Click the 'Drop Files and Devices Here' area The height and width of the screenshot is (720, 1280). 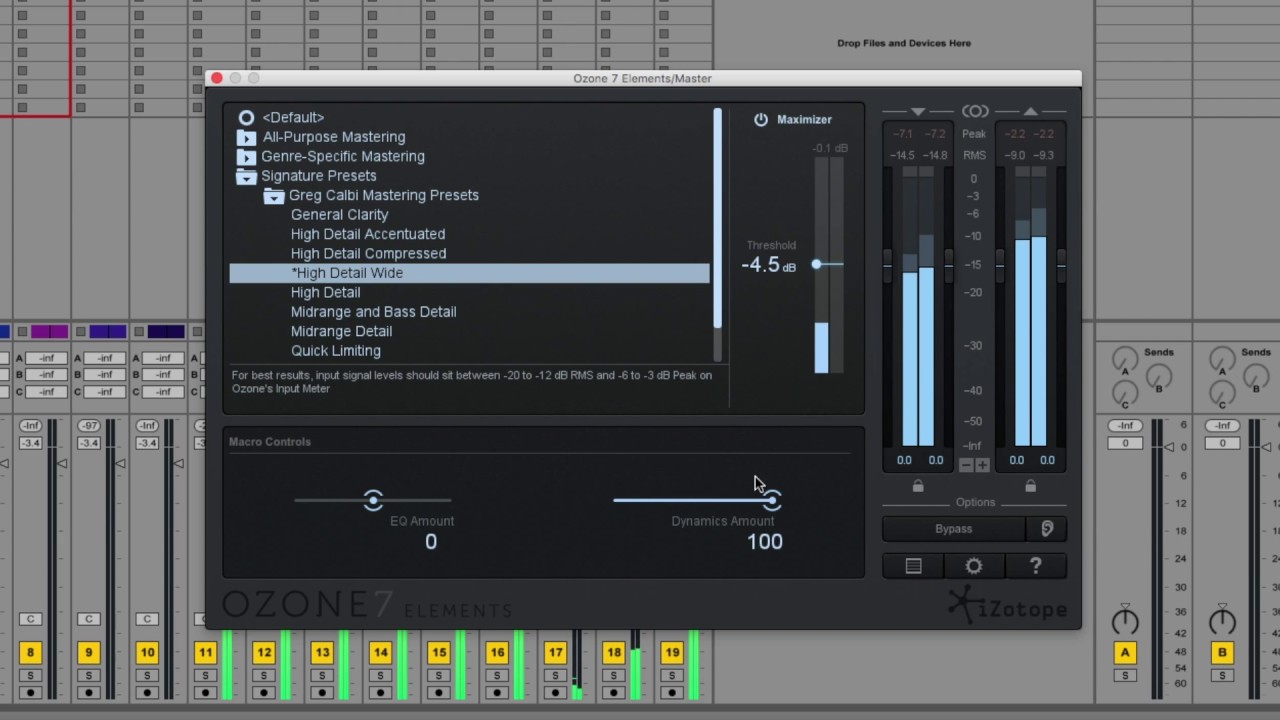[x=904, y=43]
